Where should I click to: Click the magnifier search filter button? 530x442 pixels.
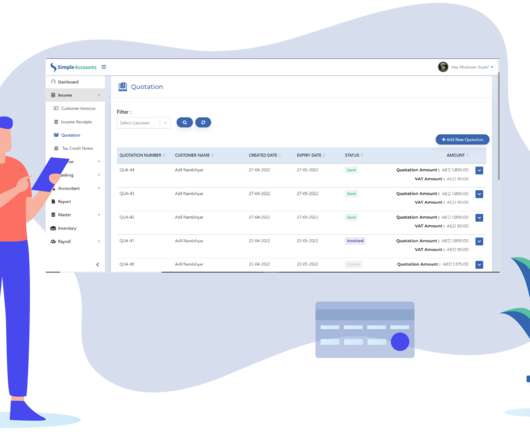(x=185, y=122)
